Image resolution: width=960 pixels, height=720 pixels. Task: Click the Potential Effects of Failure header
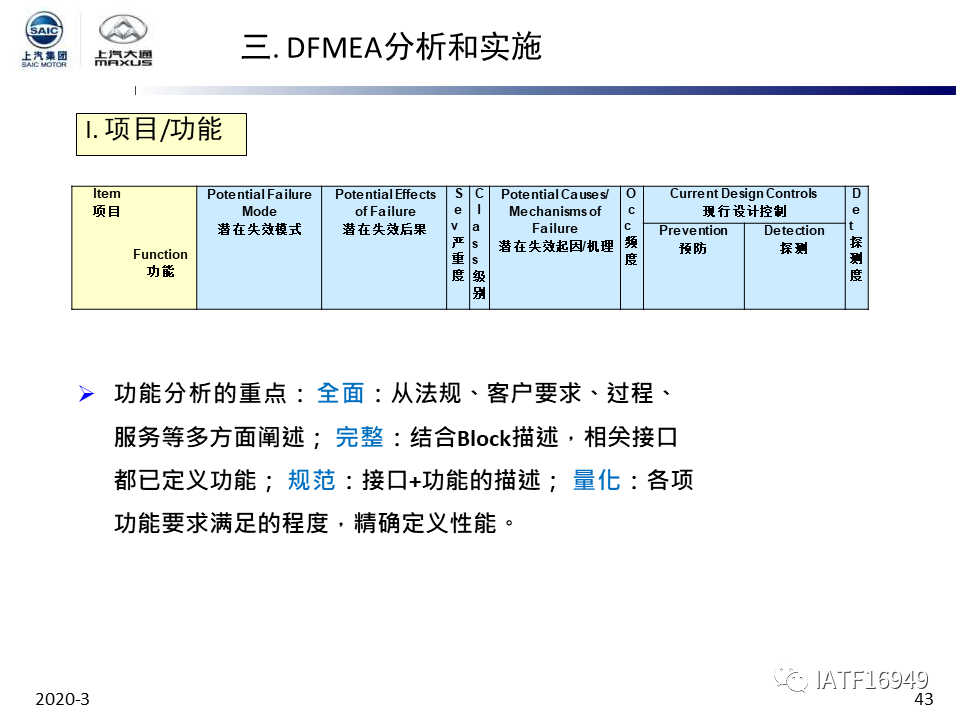384,247
